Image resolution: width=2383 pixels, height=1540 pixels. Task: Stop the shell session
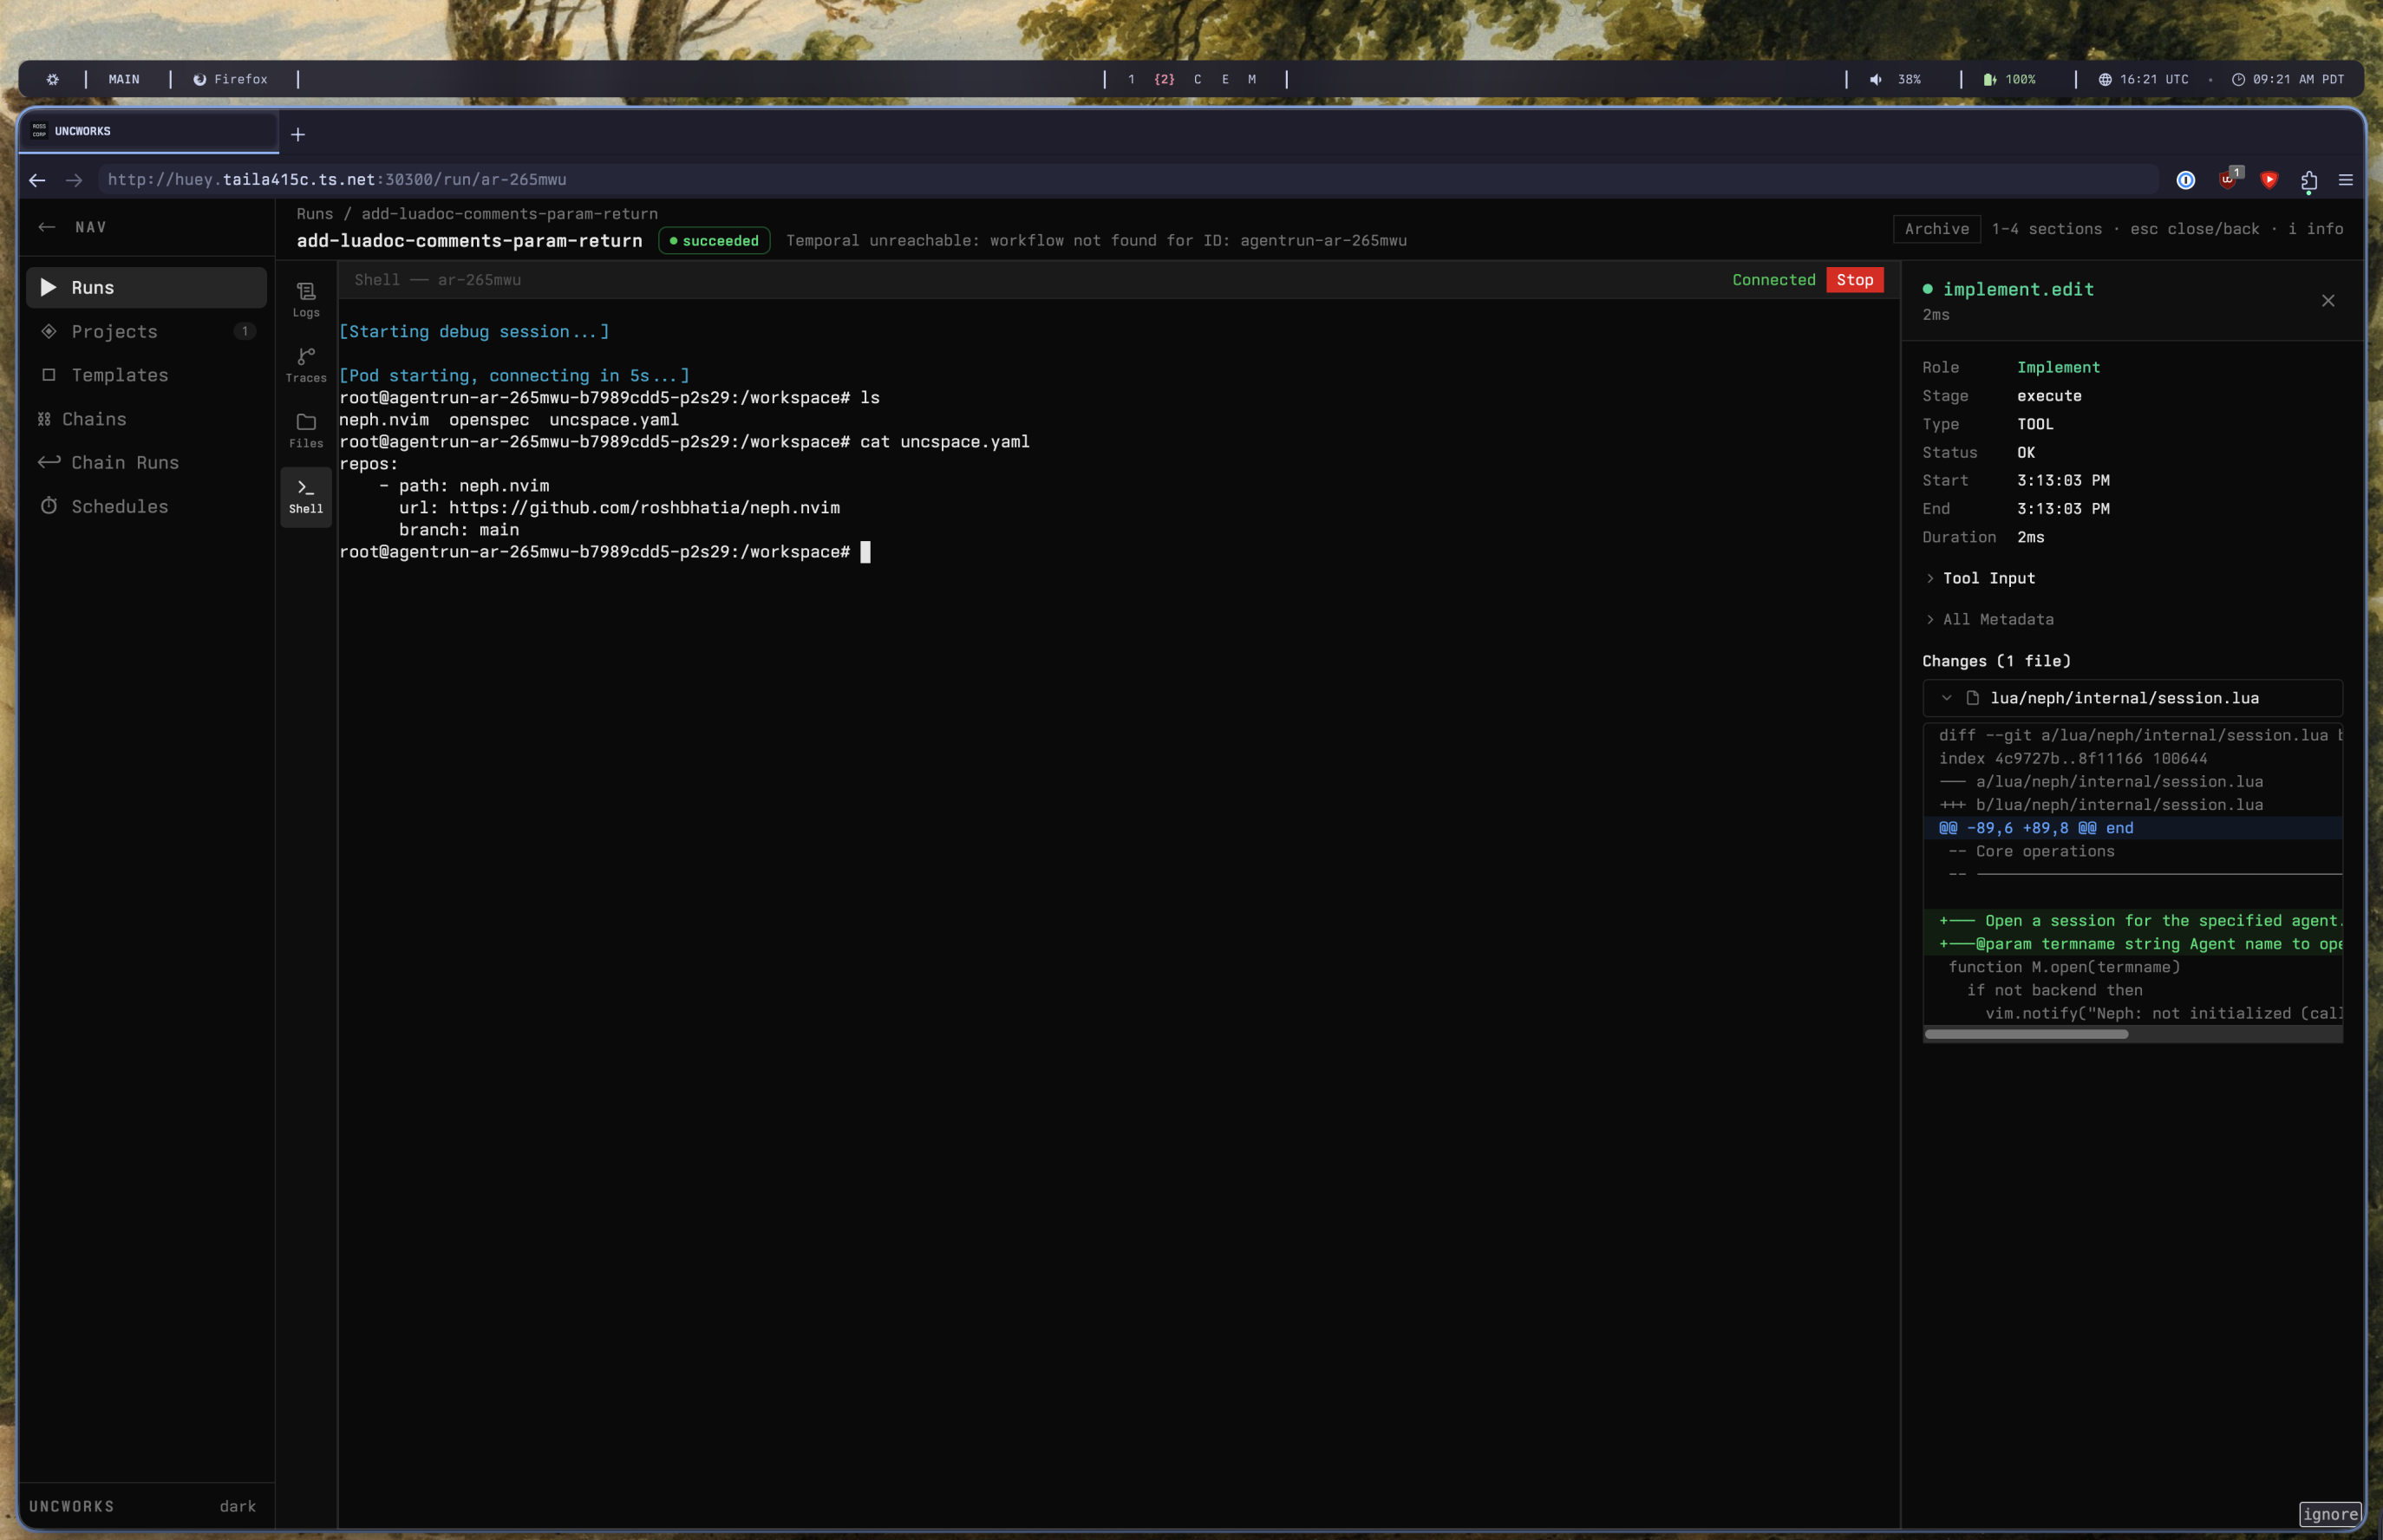(1854, 280)
